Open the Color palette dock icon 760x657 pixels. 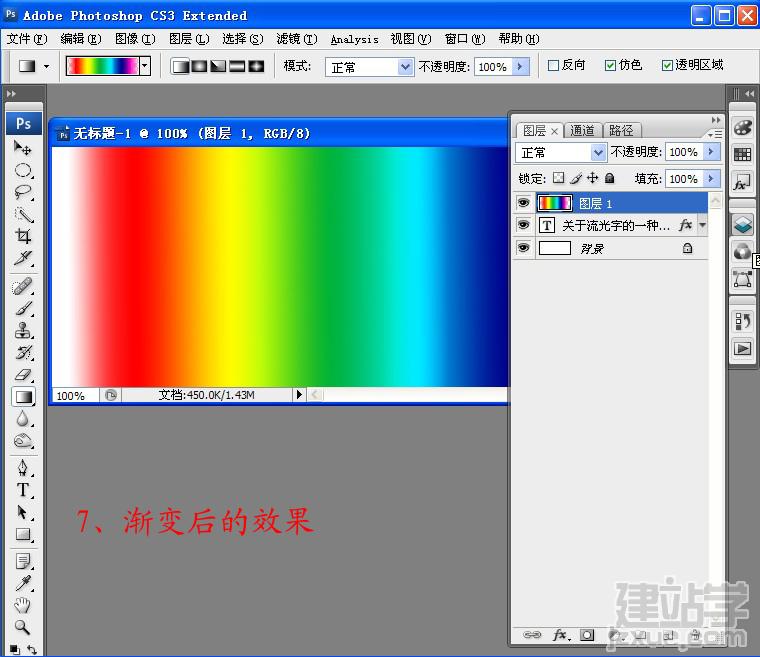point(743,128)
